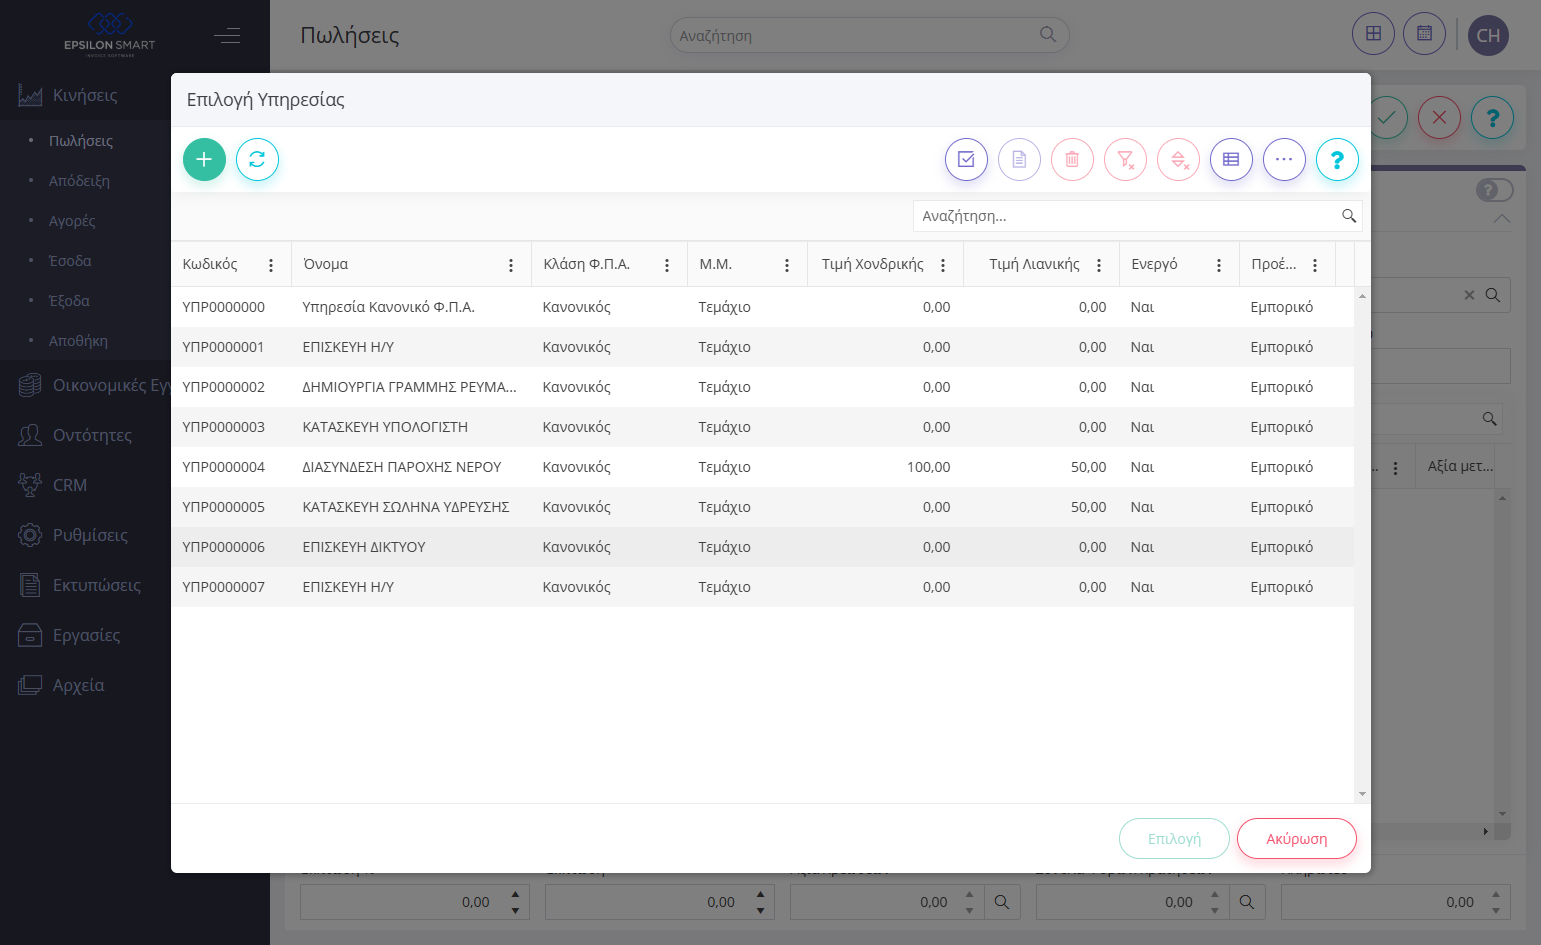1541x945 pixels.
Task: Refresh the service list
Action: pyautogui.click(x=257, y=159)
